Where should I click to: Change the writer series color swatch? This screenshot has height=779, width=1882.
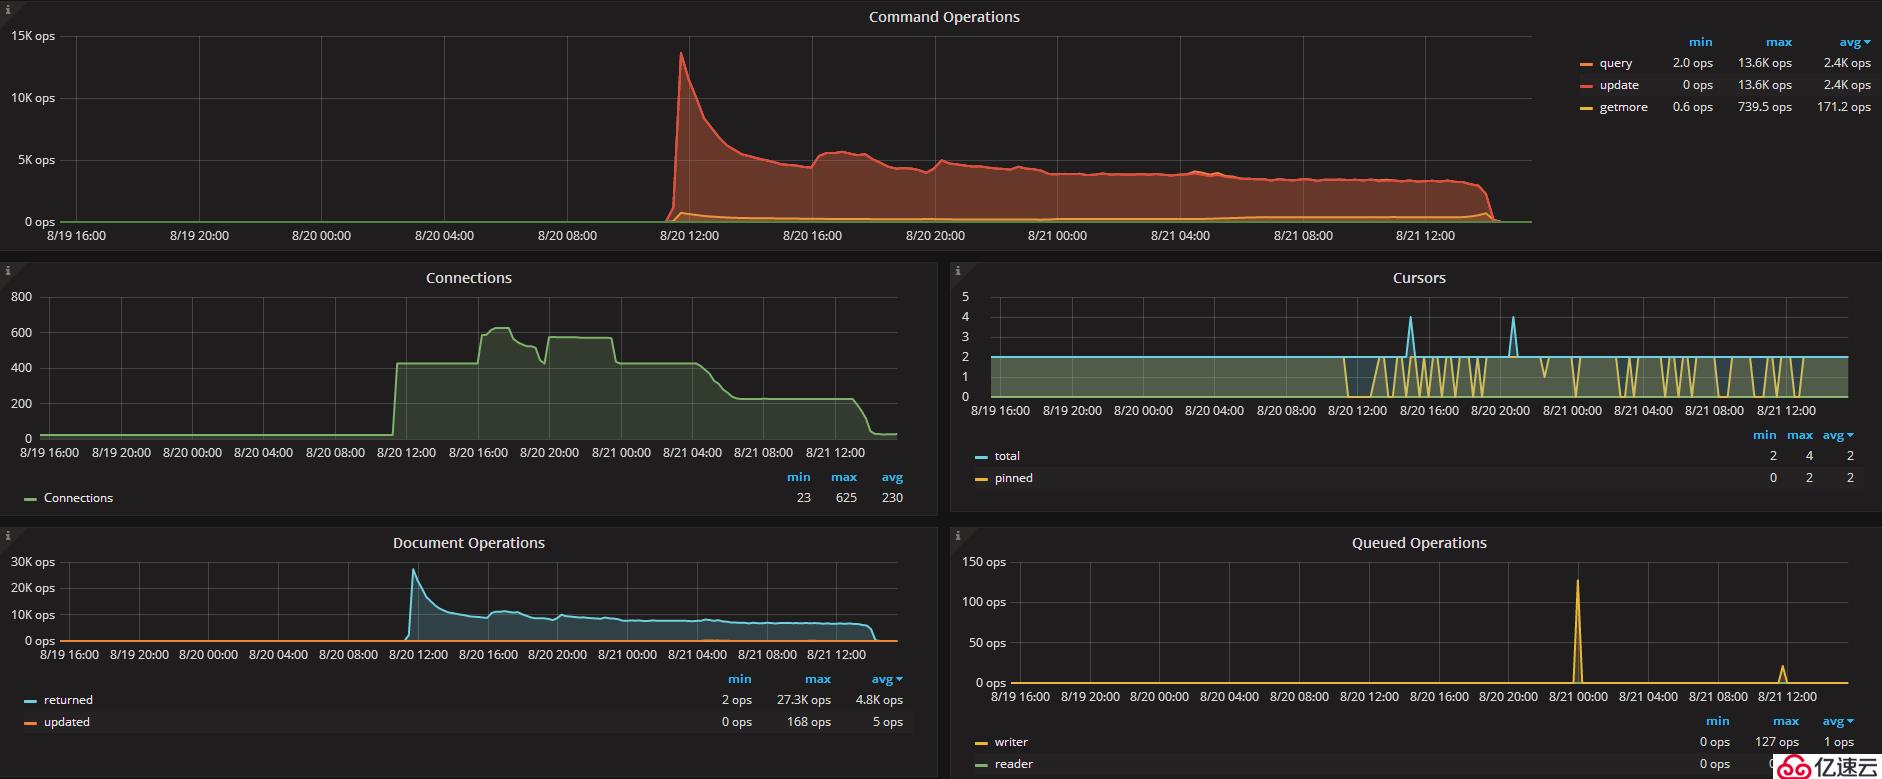pos(981,743)
